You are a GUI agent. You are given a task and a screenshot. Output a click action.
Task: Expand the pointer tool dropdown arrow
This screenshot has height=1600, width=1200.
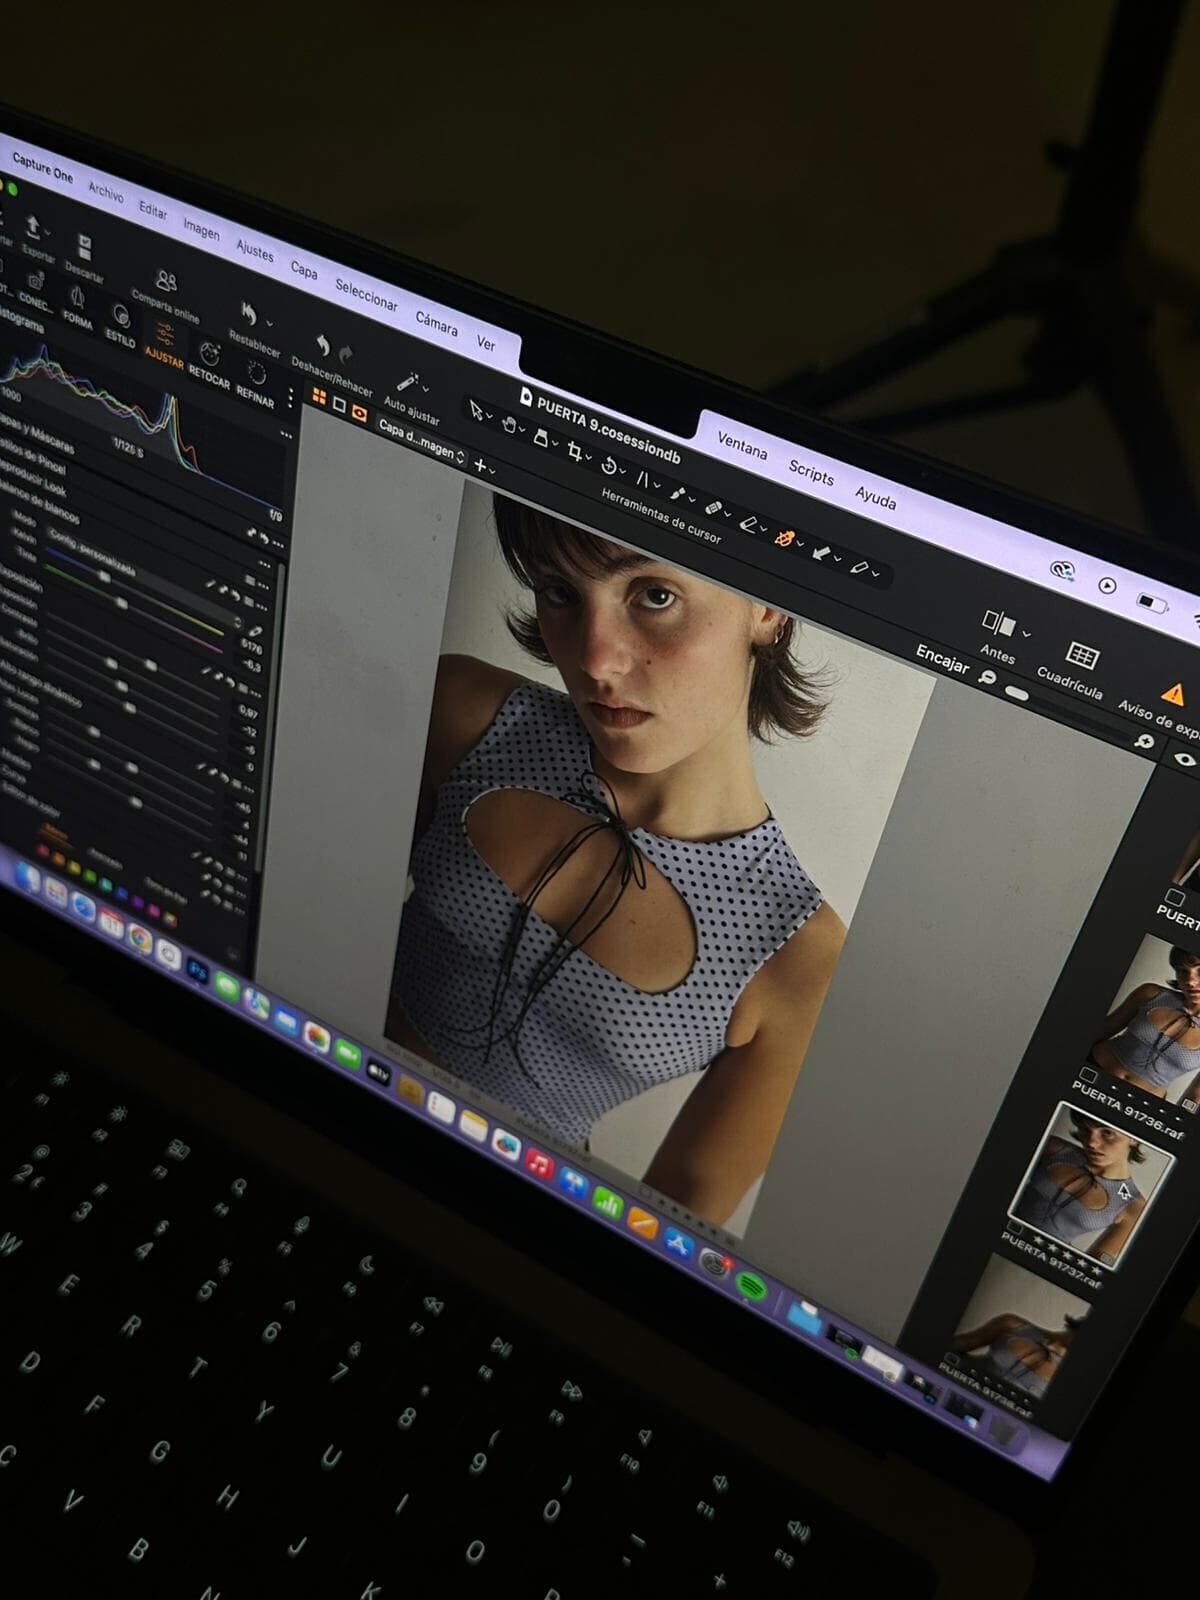pyautogui.click(x=490, y=416)
